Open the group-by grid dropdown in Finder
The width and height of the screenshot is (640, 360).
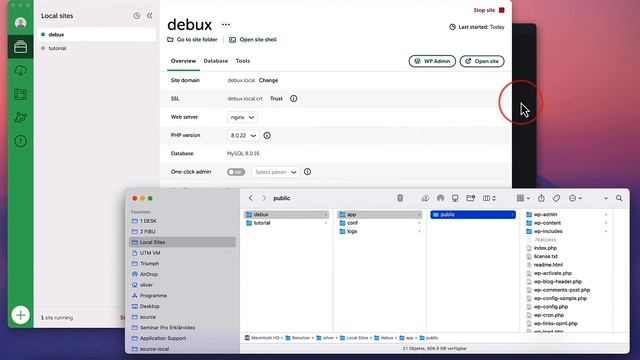click(523, 198)
